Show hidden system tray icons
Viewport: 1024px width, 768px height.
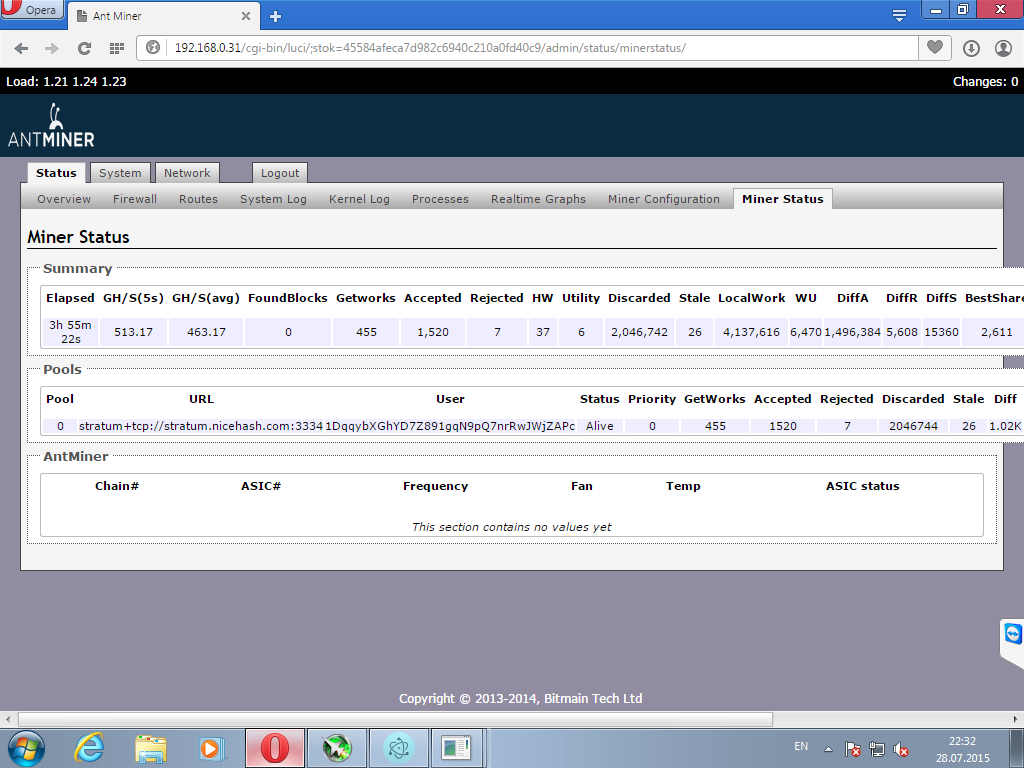(827, 748)
